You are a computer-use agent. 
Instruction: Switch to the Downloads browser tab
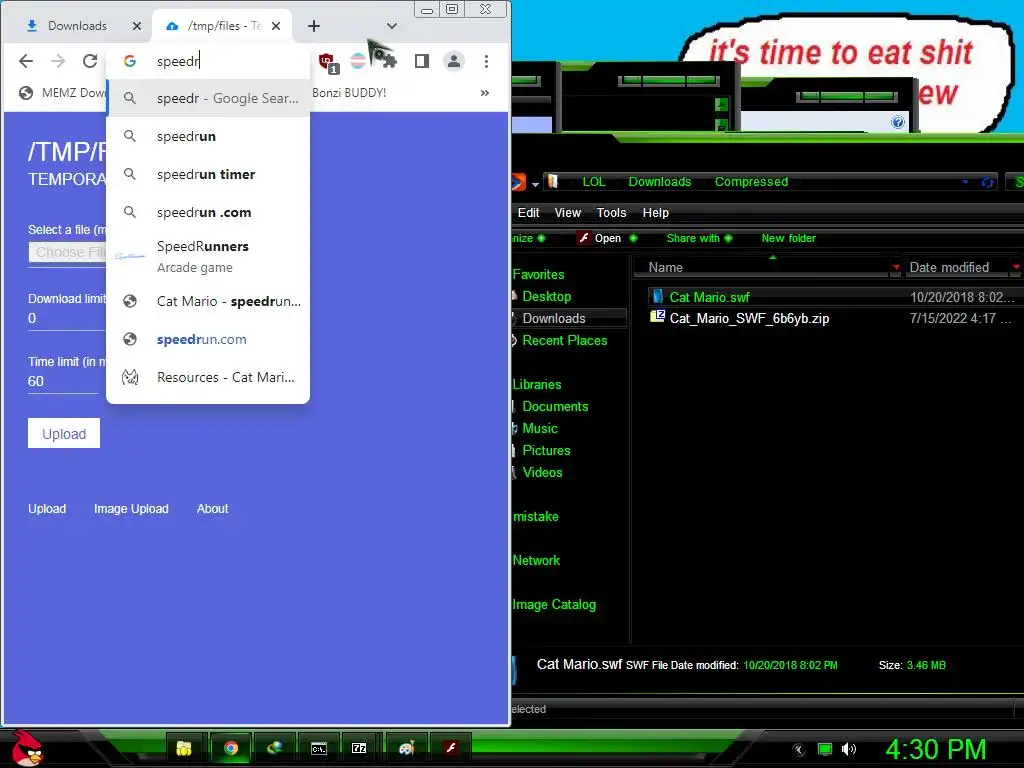(77, 26)
